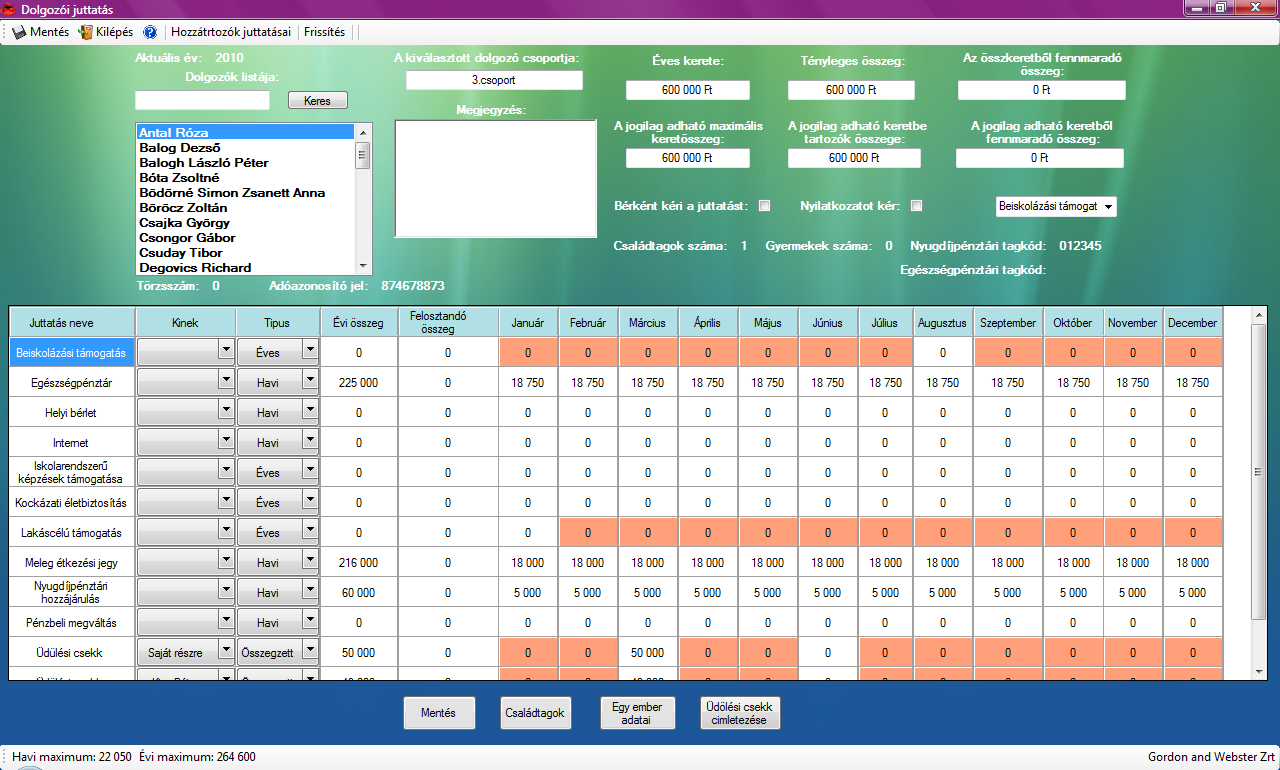Open the help question mark icon
The width and height of the screenshot is (1280, 770).
(150, 32)
